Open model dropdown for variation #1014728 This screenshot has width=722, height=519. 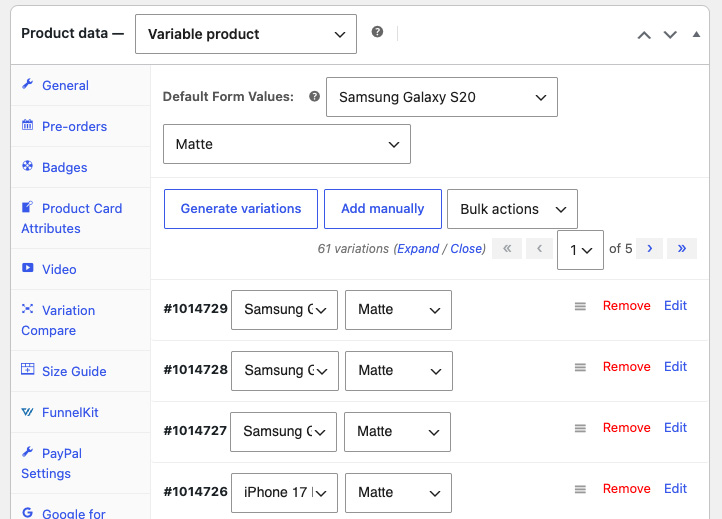coord(285,371)
